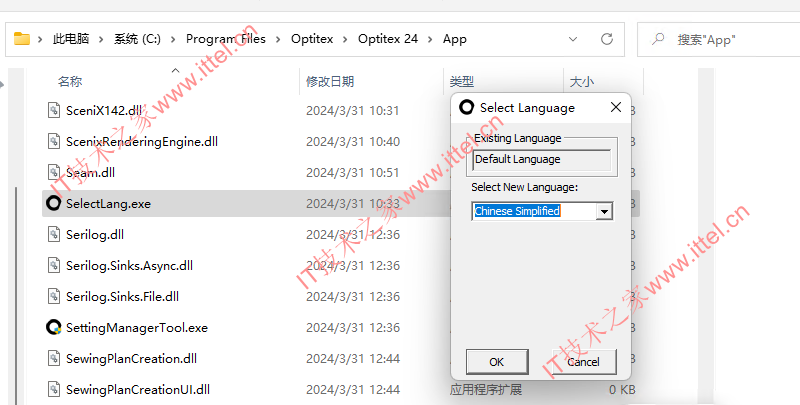Click the folder icon in address bar
Viewport: 800px width, 405px height.
[x=21, y=39]
